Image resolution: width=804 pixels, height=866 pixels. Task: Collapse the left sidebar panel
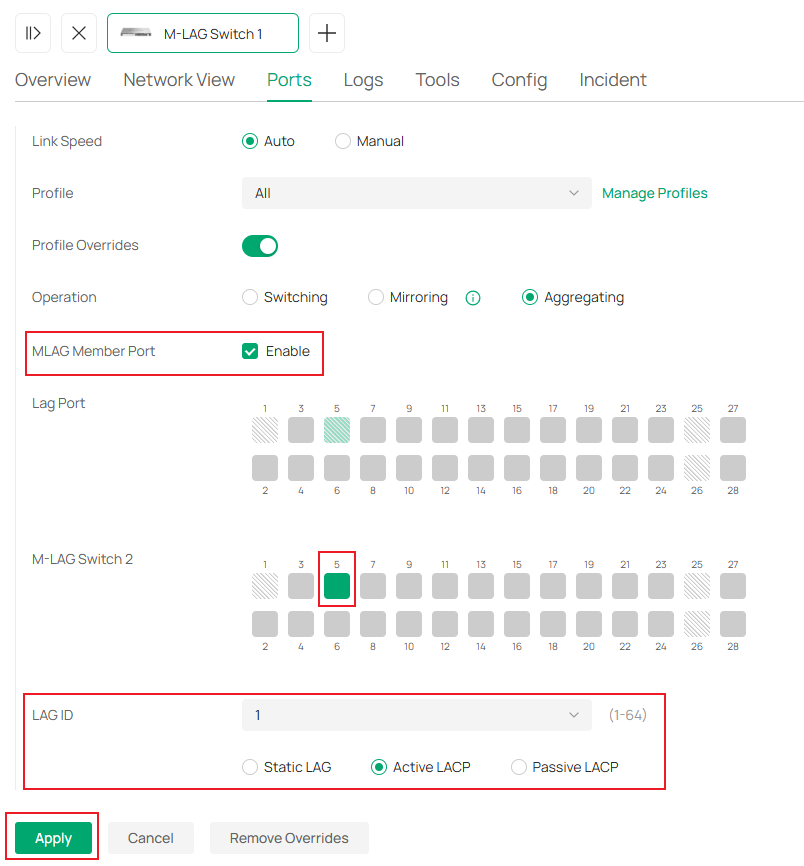pyautogui.click(x=32, y=32)
